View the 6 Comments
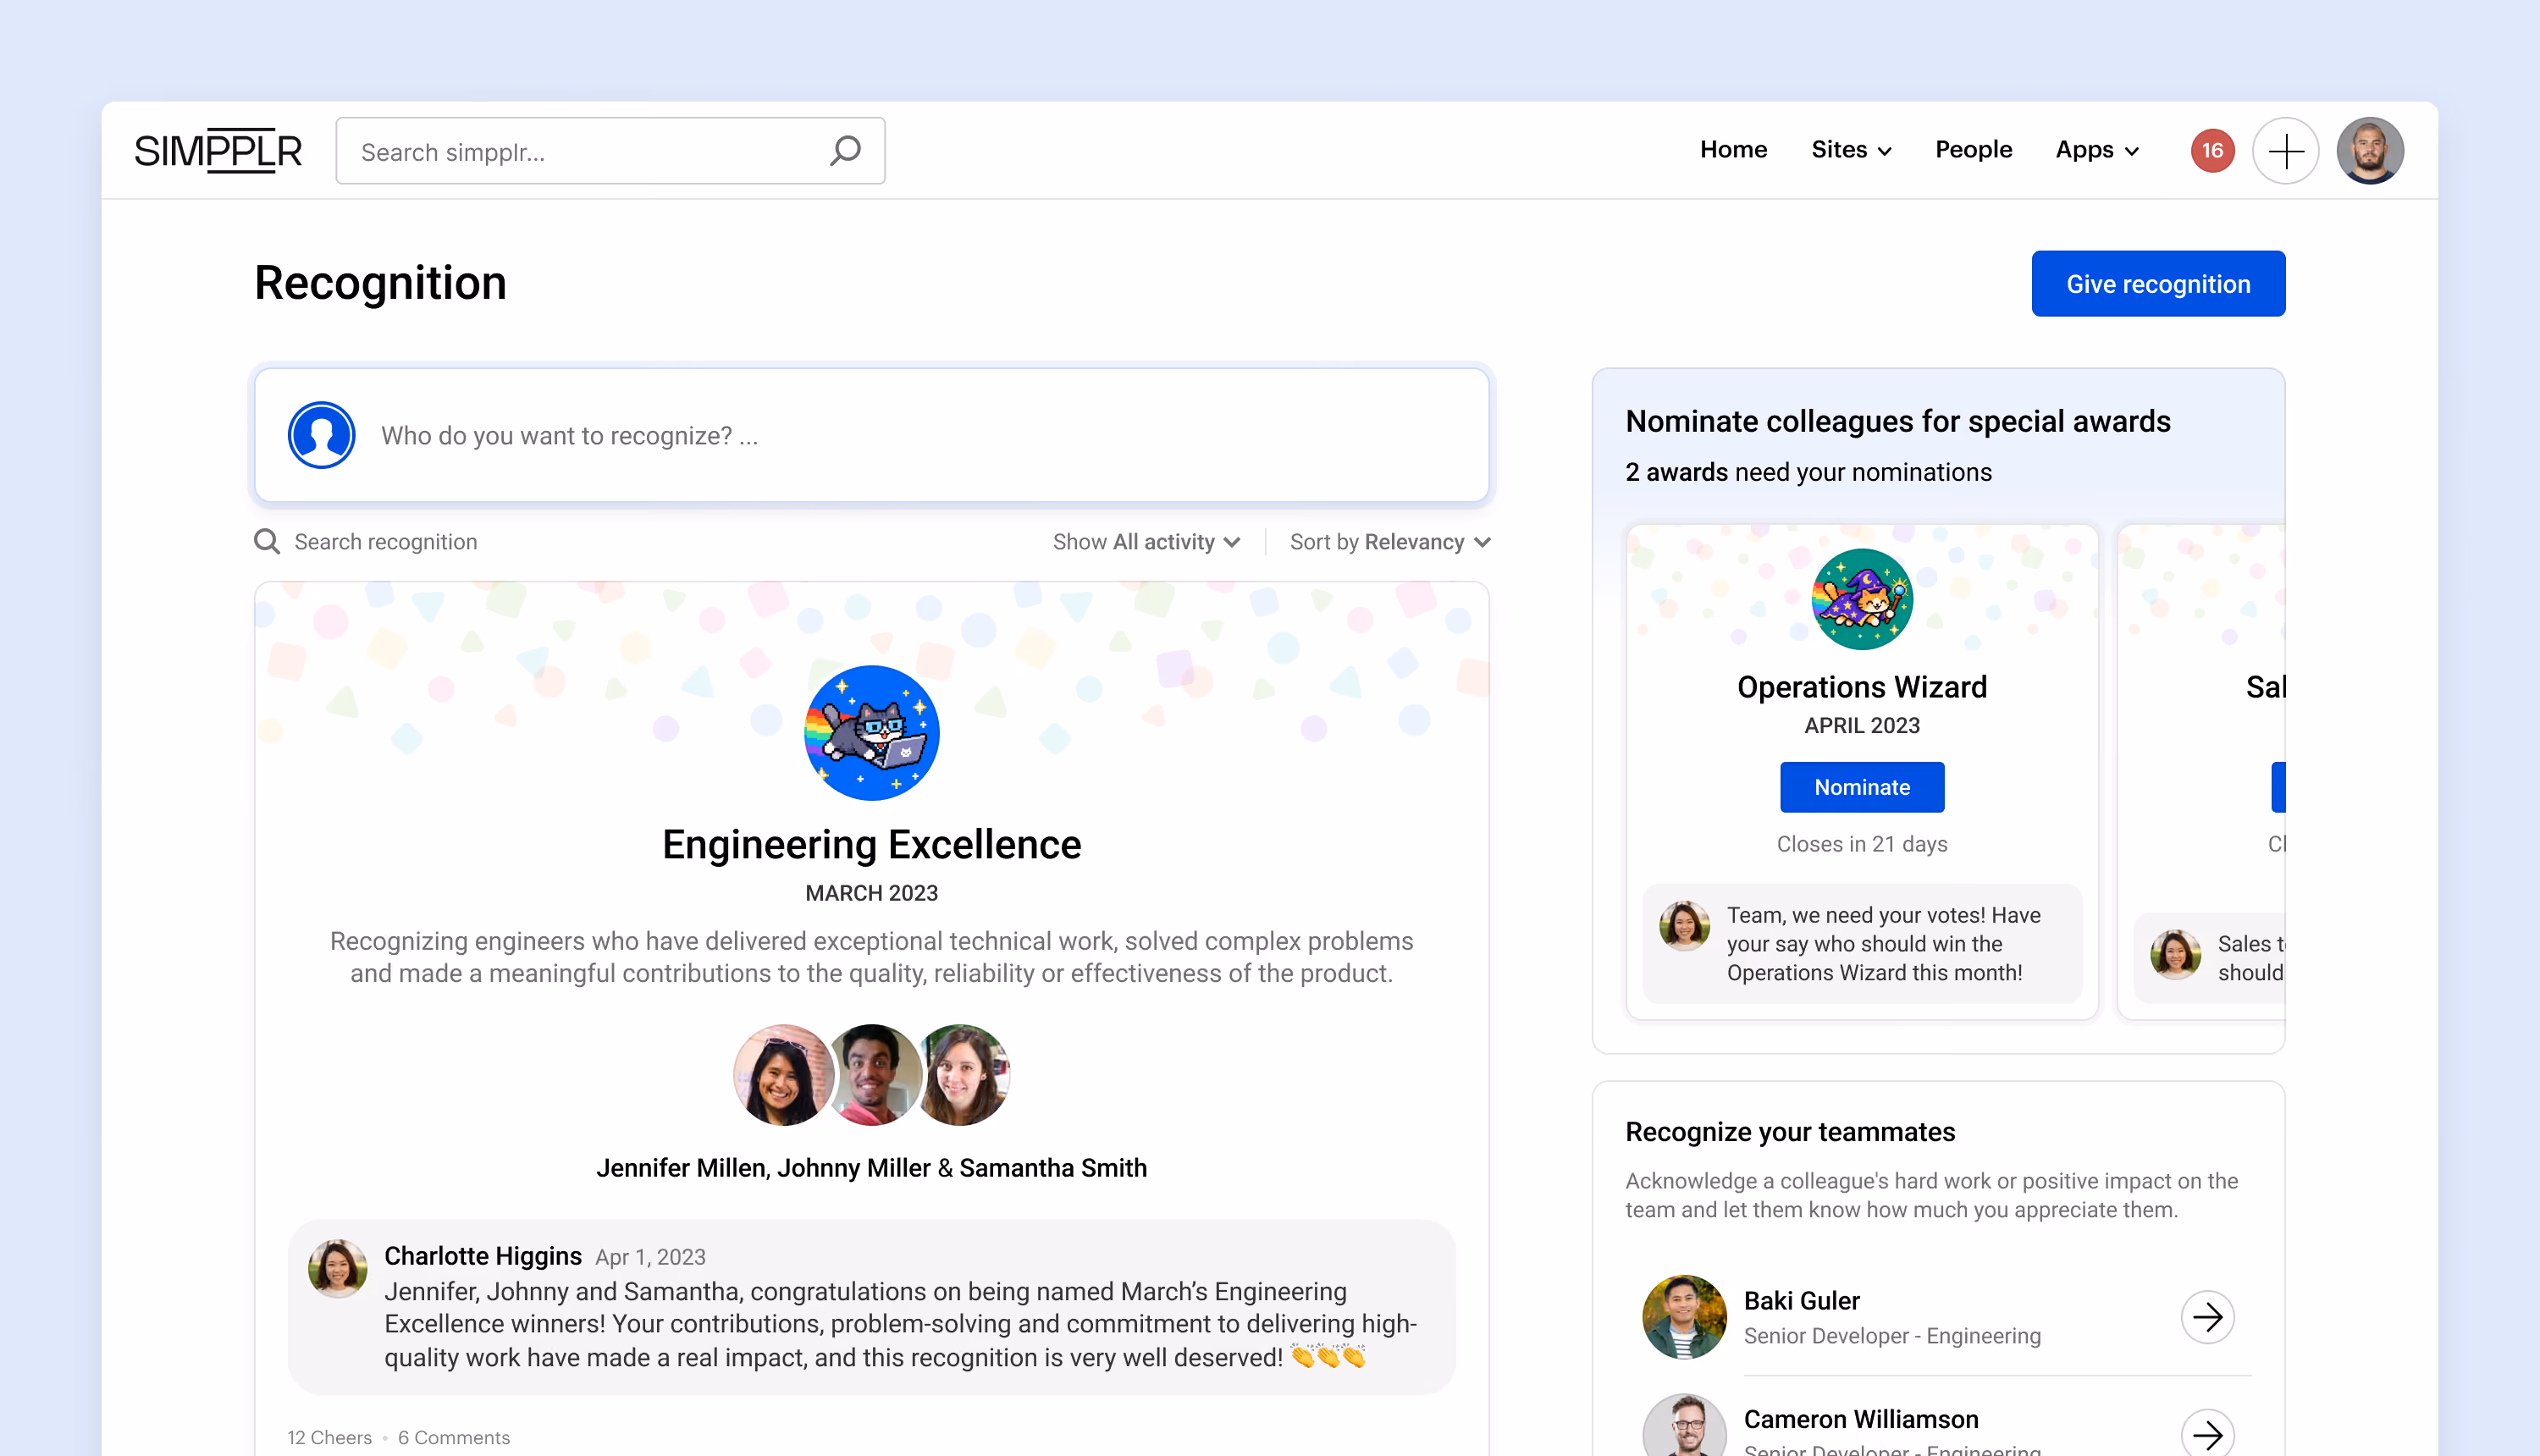2540x1456 pixels. click(x=454, y=1437)
